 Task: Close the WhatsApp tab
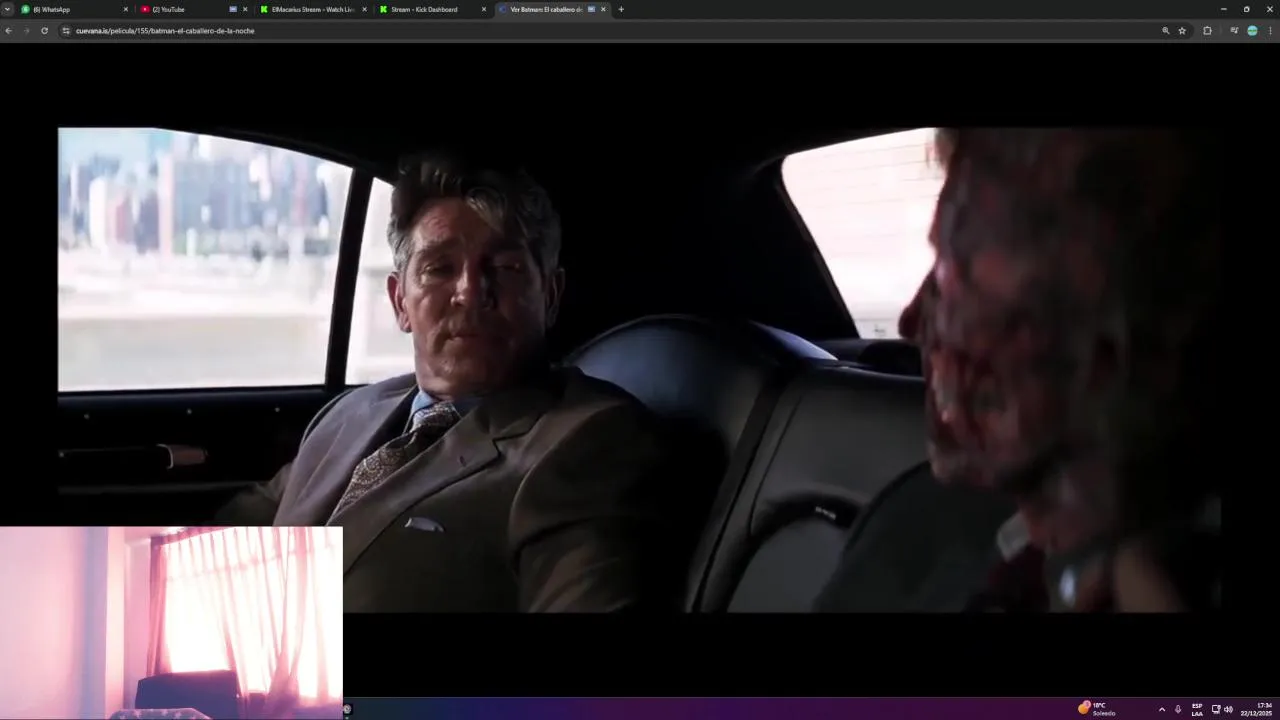126,9
